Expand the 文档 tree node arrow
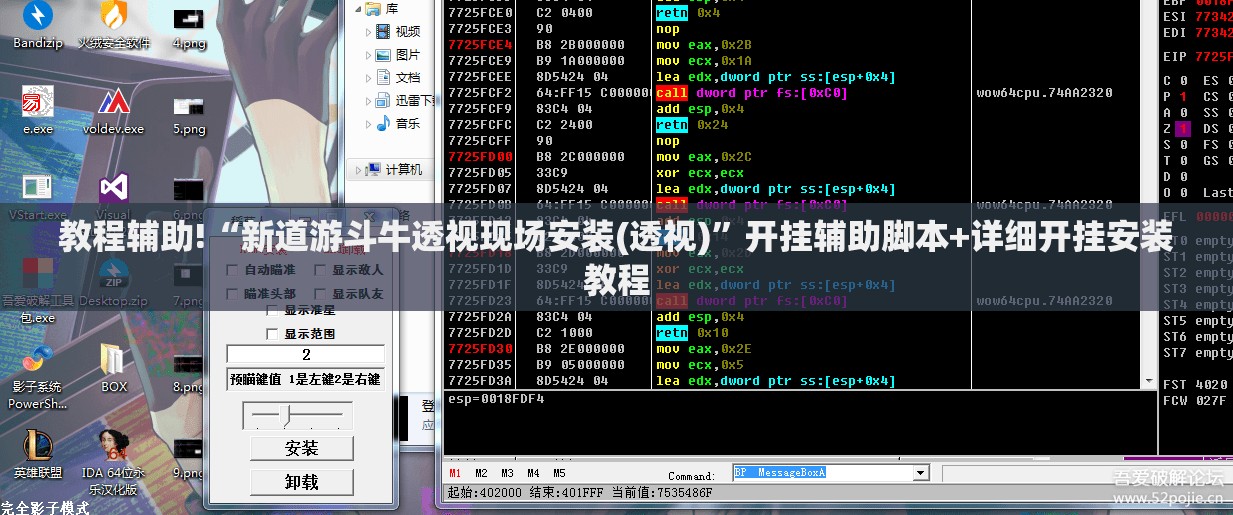Viewport: 1233px width, 515px height. pyautogui.click(x=368, y=78)
